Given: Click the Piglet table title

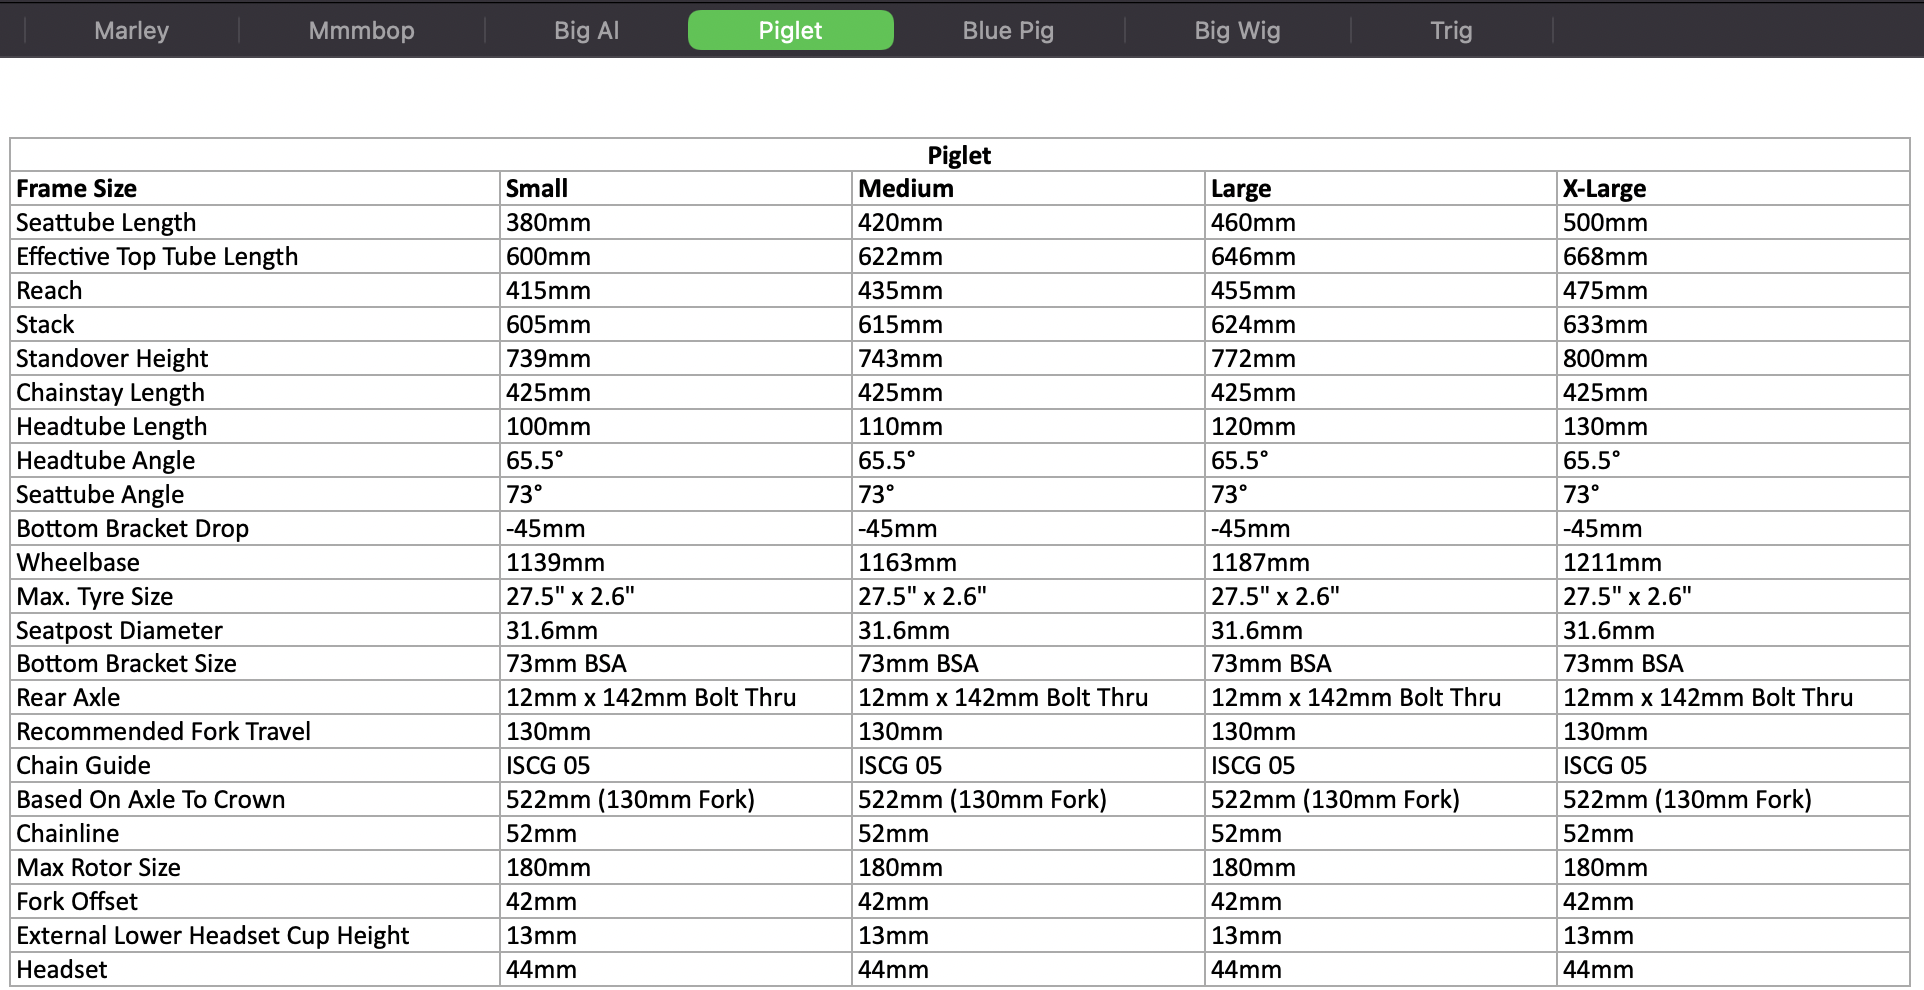Looking at the screenshot, I should (x=959, y=155).
